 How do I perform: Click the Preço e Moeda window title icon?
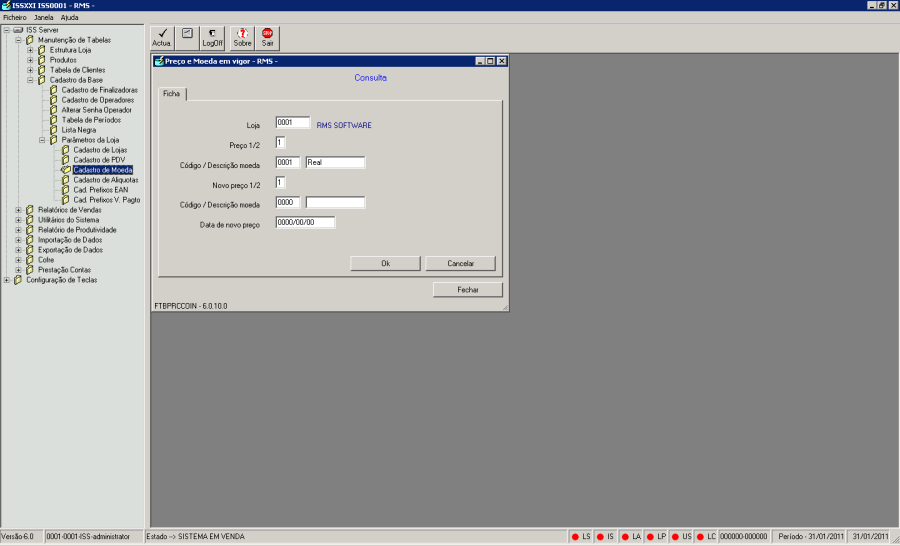[x=160, y=61]
